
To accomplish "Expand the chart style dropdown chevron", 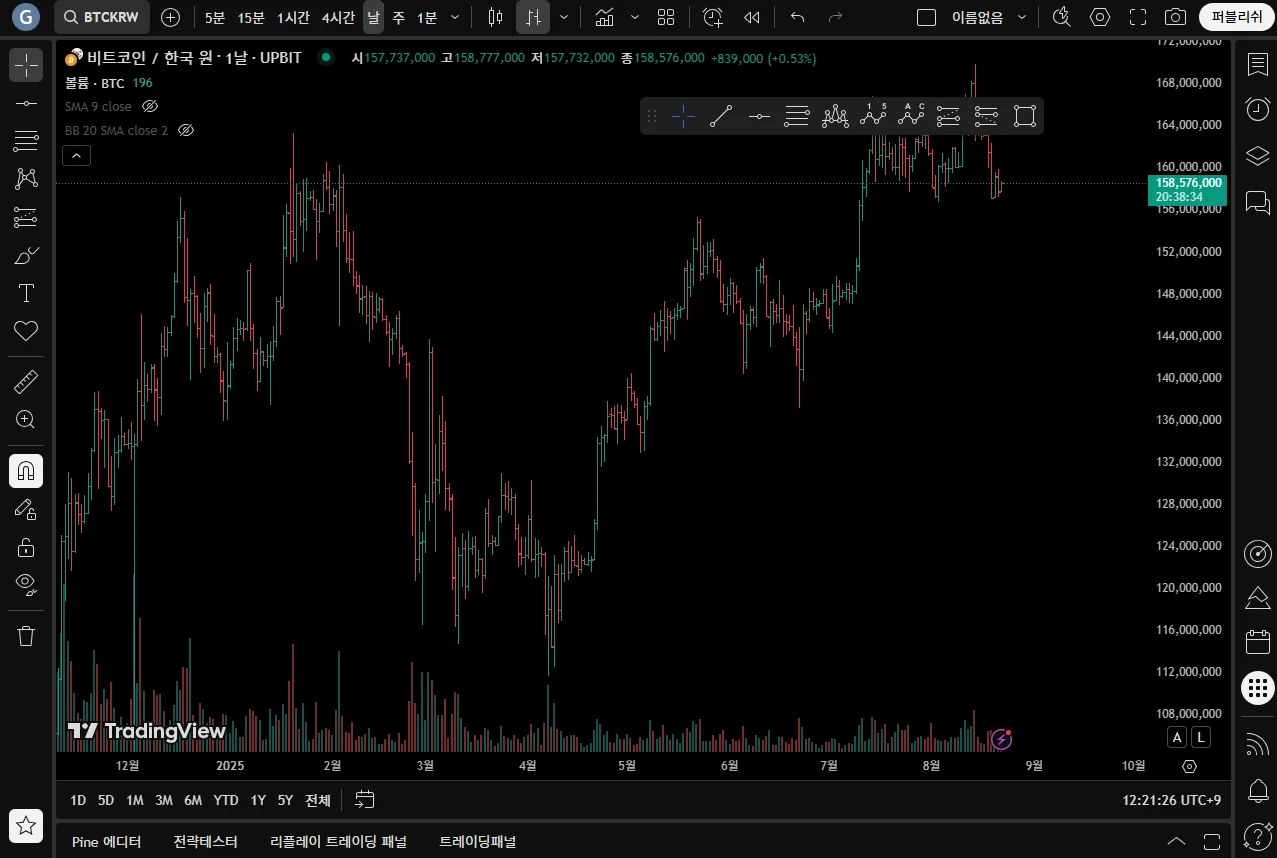I will coord(564,17).
